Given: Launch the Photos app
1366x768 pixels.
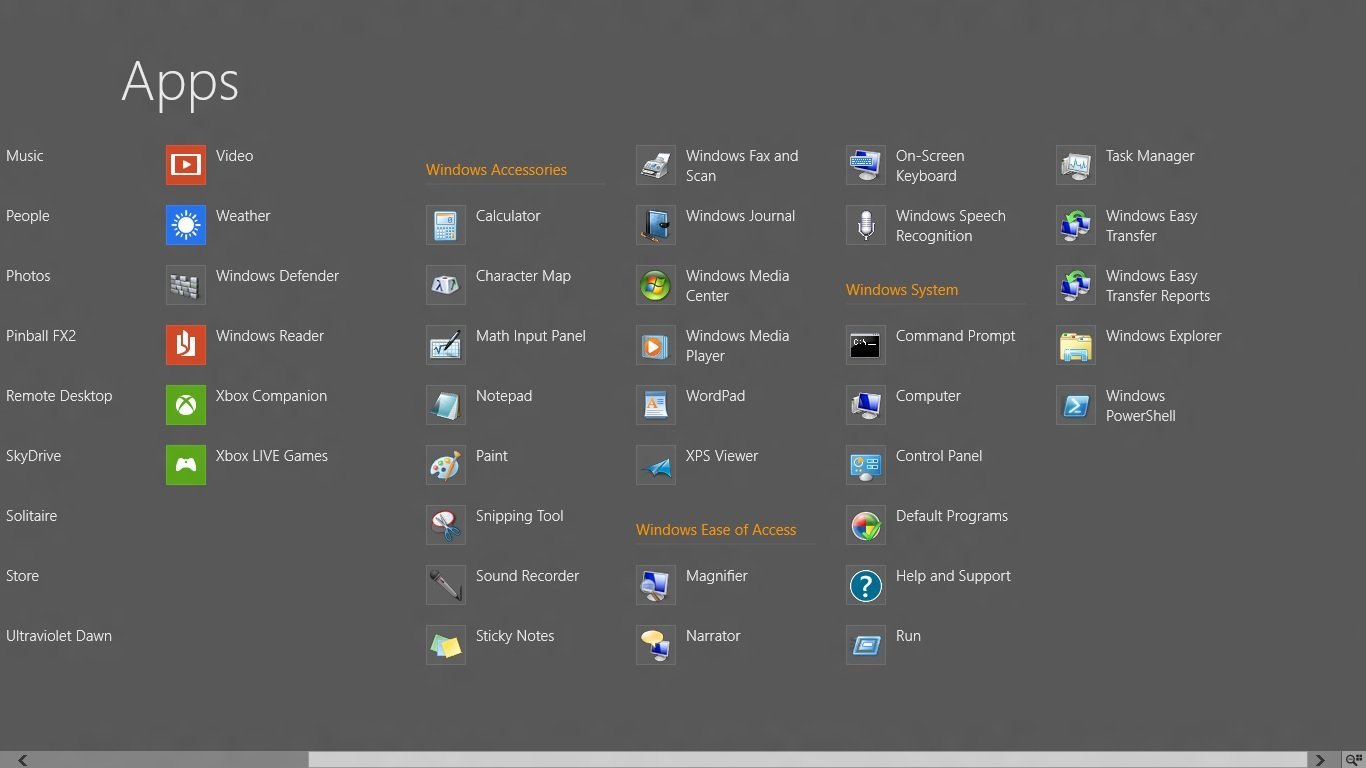Looking at the screenshot, I should click(28, 276).
